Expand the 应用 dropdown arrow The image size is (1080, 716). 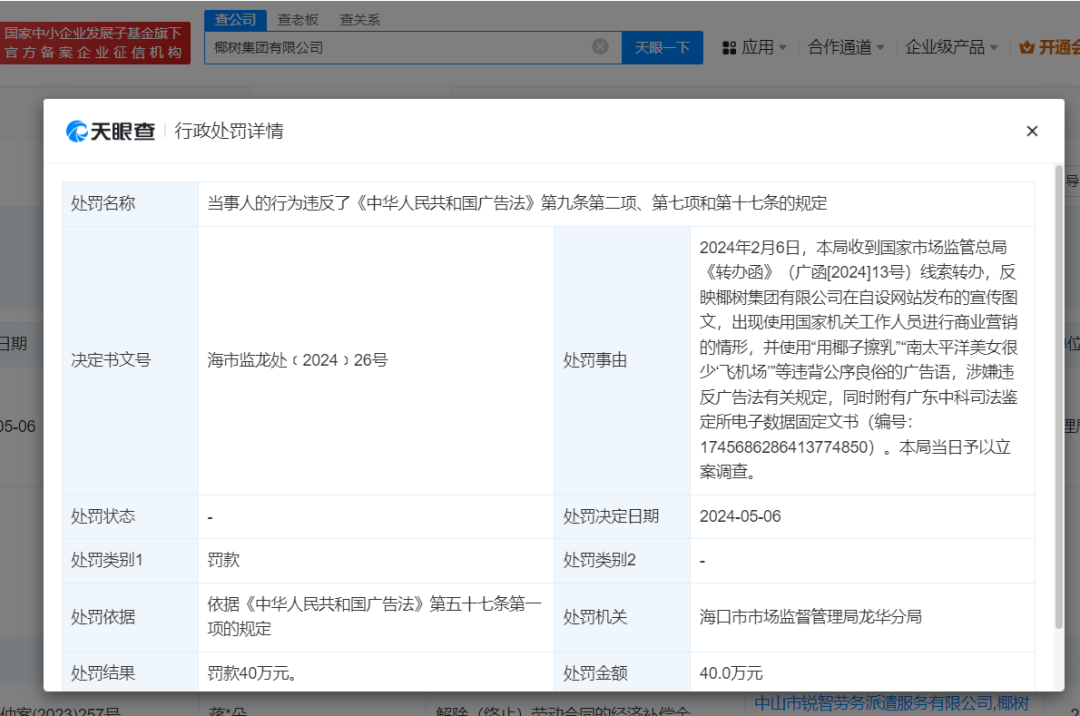click(x=783, y=47)
